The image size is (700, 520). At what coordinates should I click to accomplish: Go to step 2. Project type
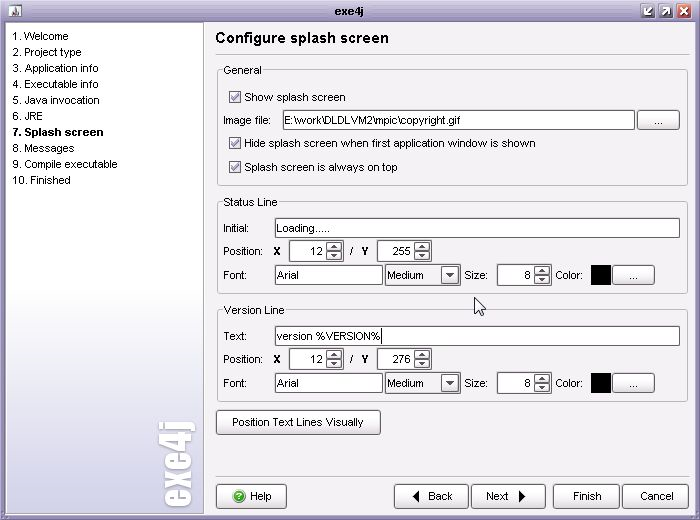coord(47,52)
